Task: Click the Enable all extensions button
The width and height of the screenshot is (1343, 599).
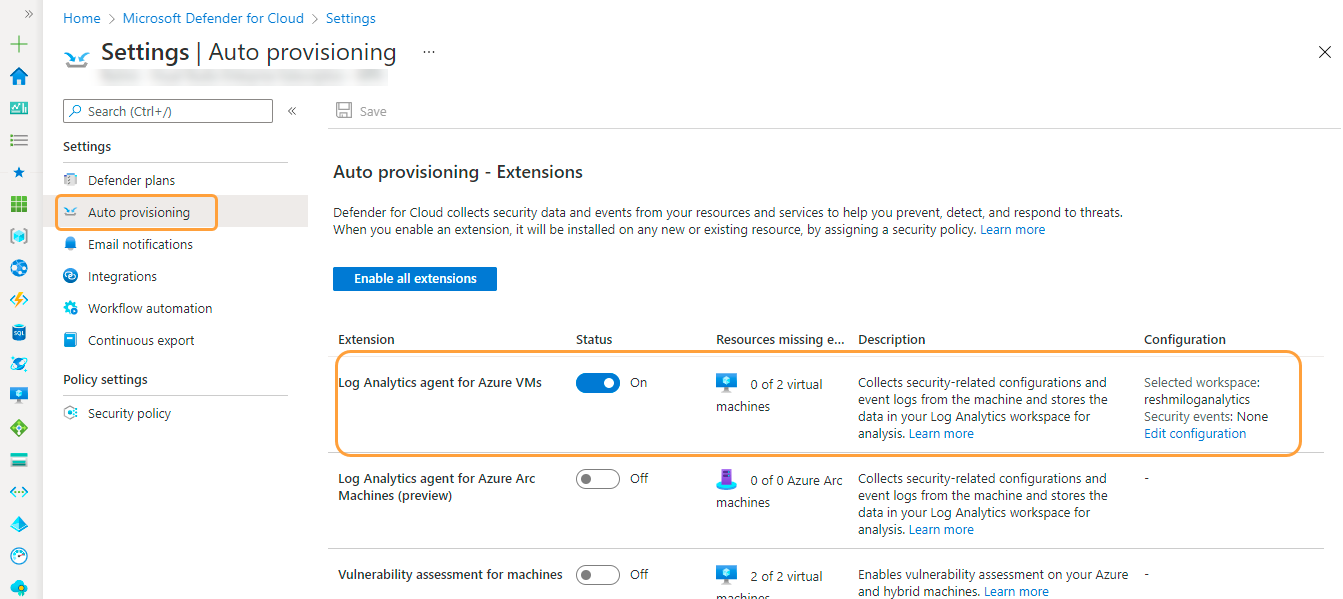Action: pyautogui.click(x=414, y=278)
